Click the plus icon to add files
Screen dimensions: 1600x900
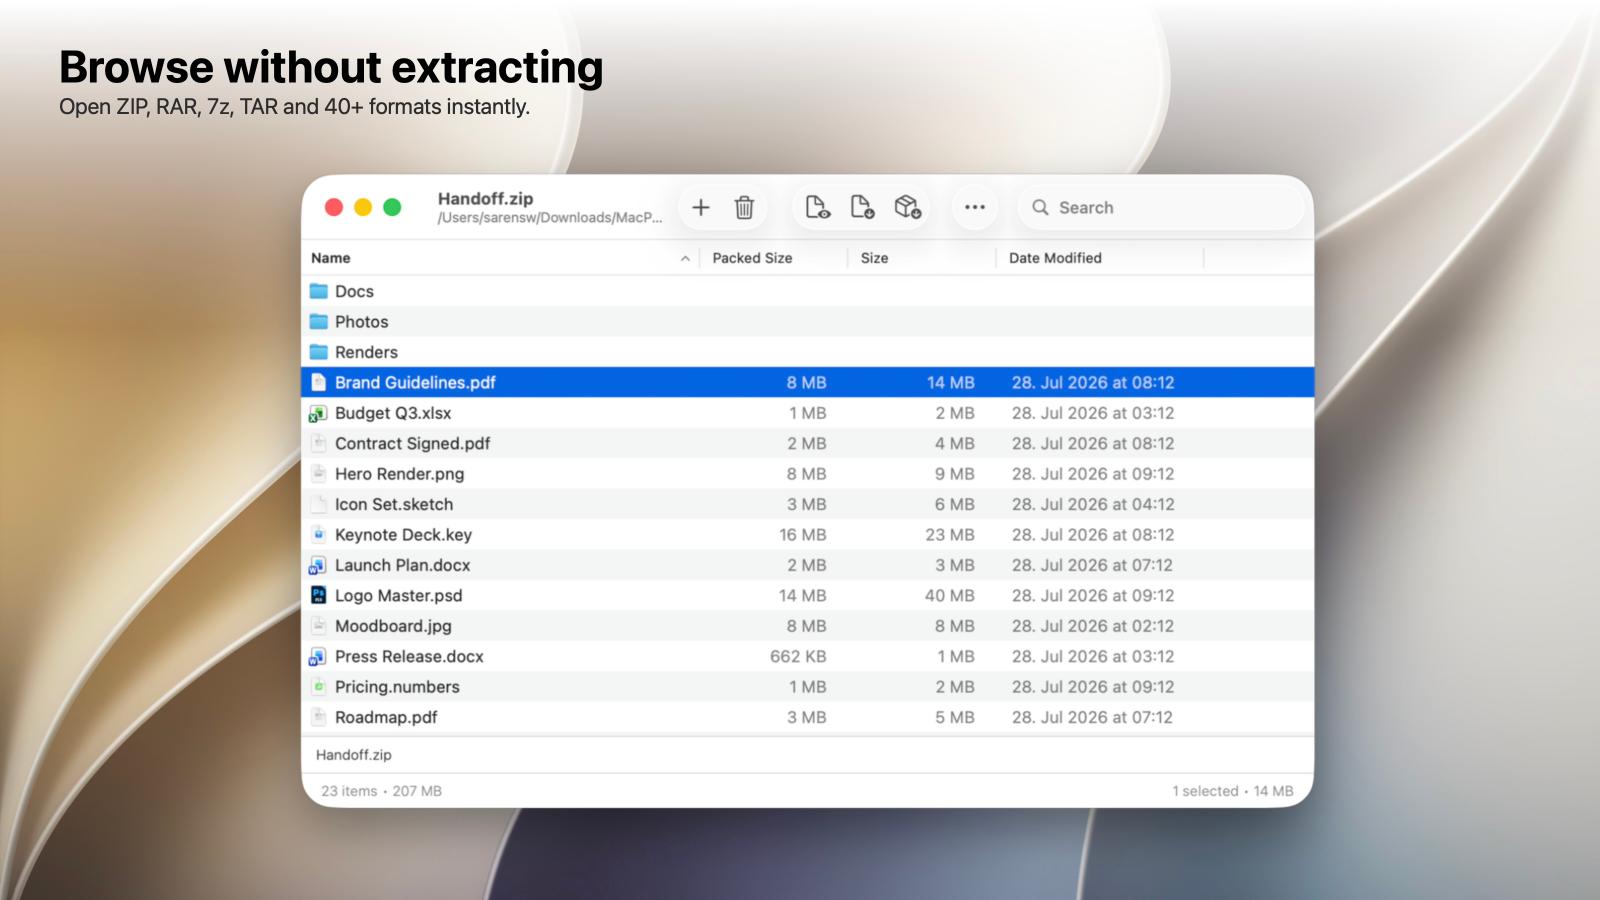[701, 207]
